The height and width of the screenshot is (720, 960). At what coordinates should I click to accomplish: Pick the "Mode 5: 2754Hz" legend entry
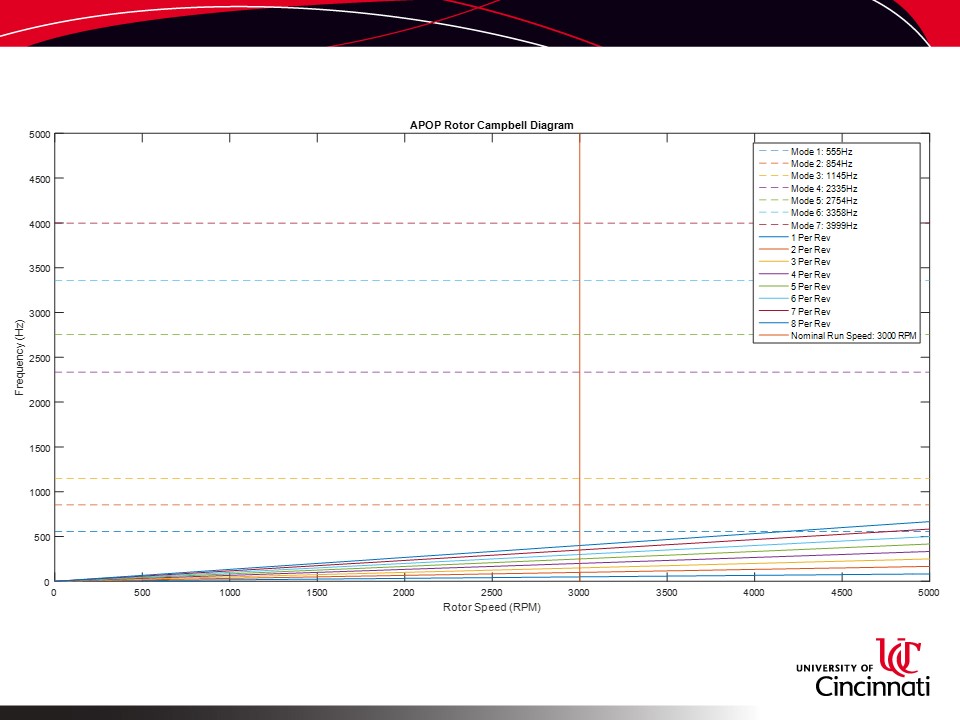[824, 200]
